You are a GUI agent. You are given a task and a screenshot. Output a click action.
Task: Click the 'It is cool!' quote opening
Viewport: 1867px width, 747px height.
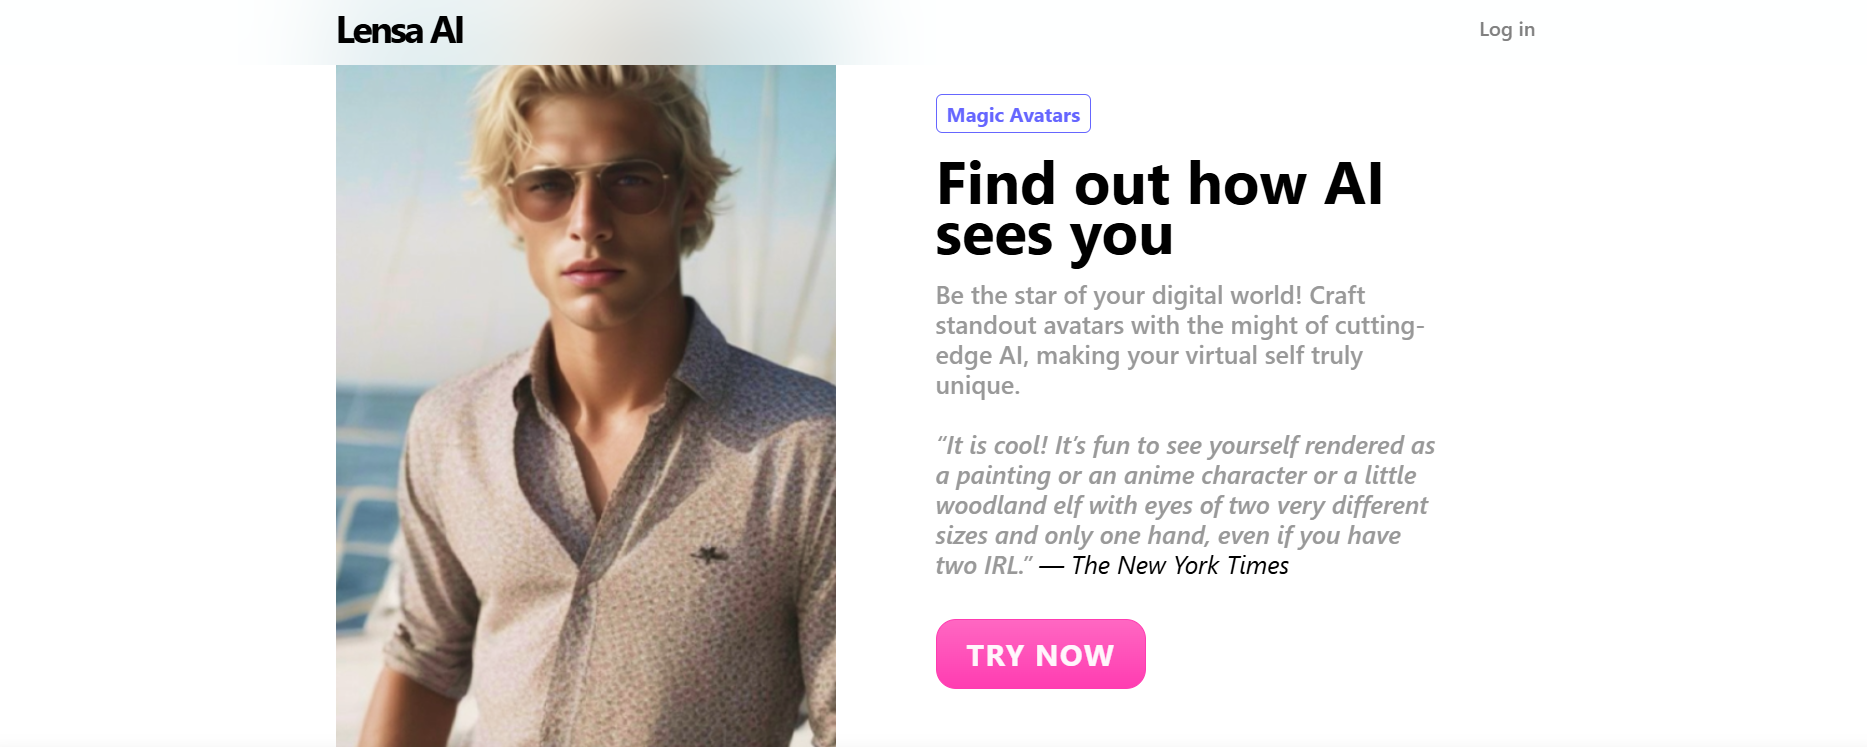pos(993,445)
